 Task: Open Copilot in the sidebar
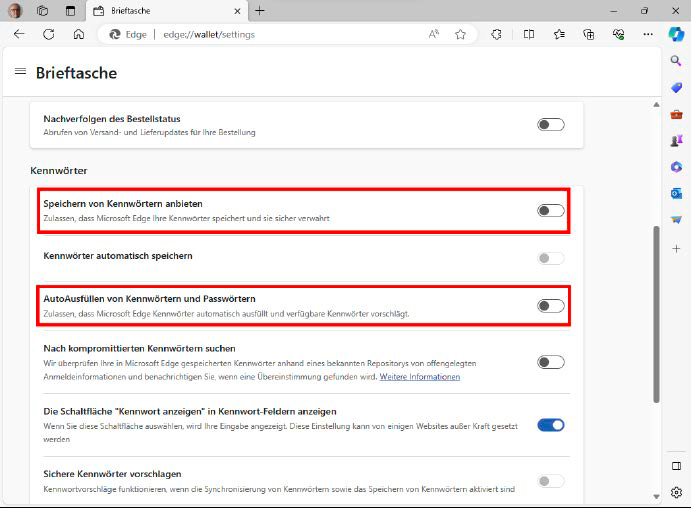[x=676, y=34]
